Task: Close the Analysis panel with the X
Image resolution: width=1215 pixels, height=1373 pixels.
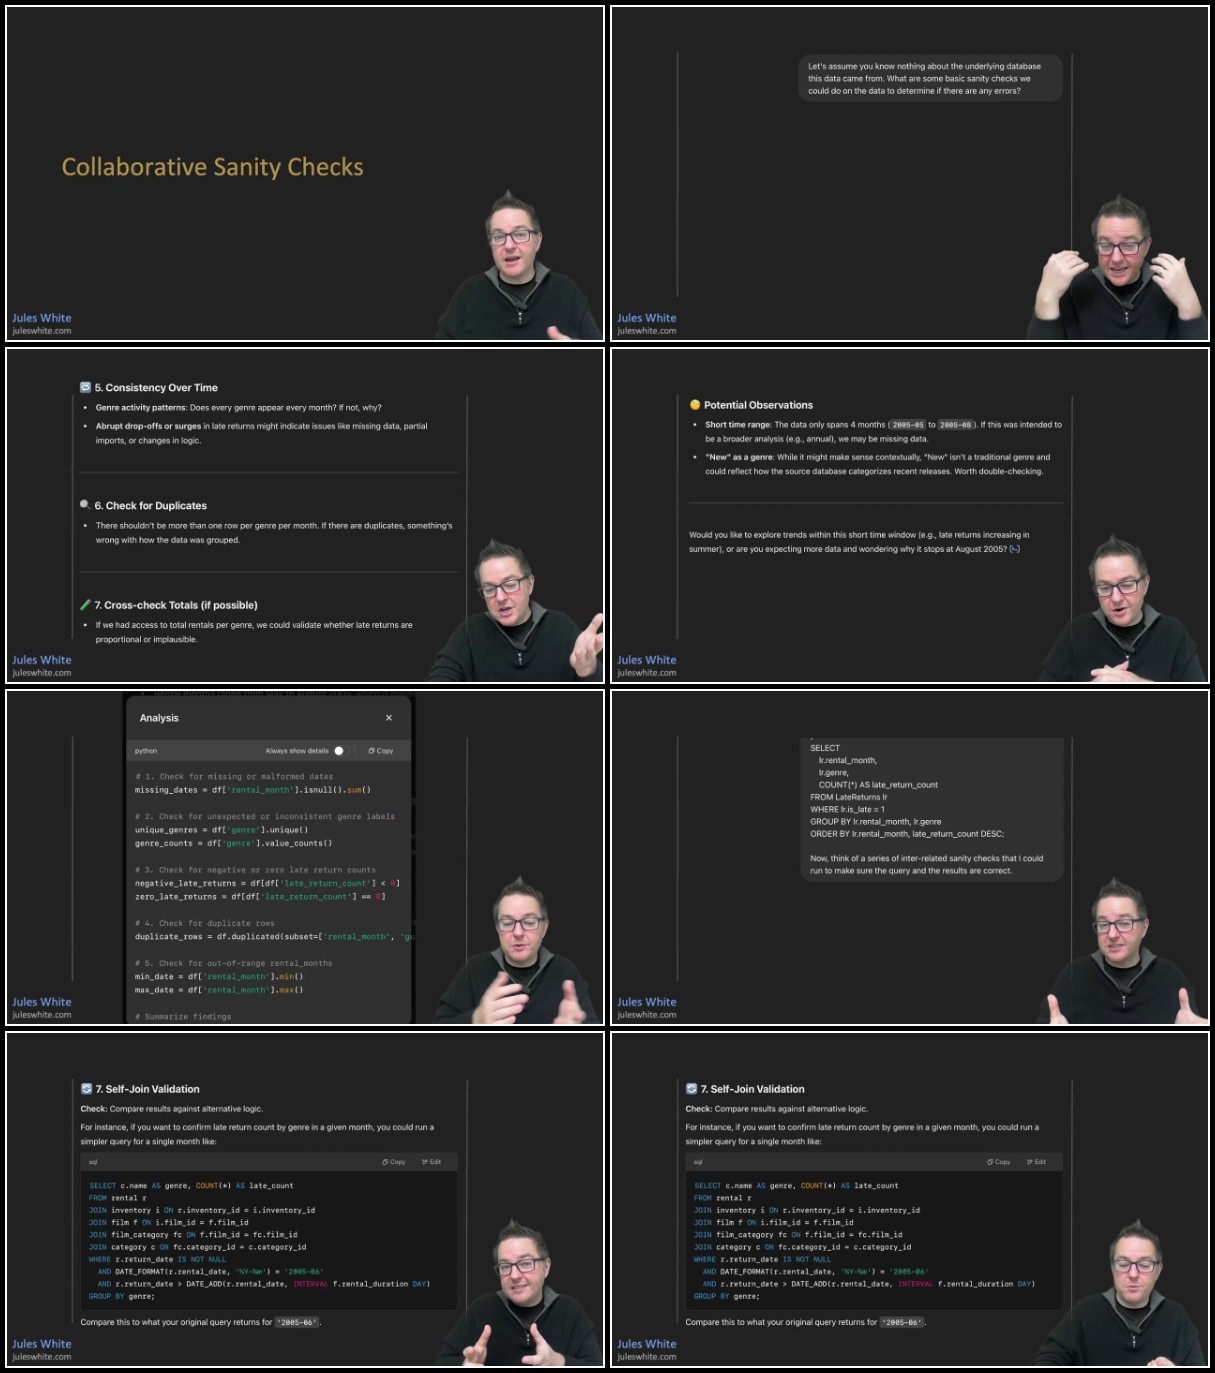Action: 389,718
